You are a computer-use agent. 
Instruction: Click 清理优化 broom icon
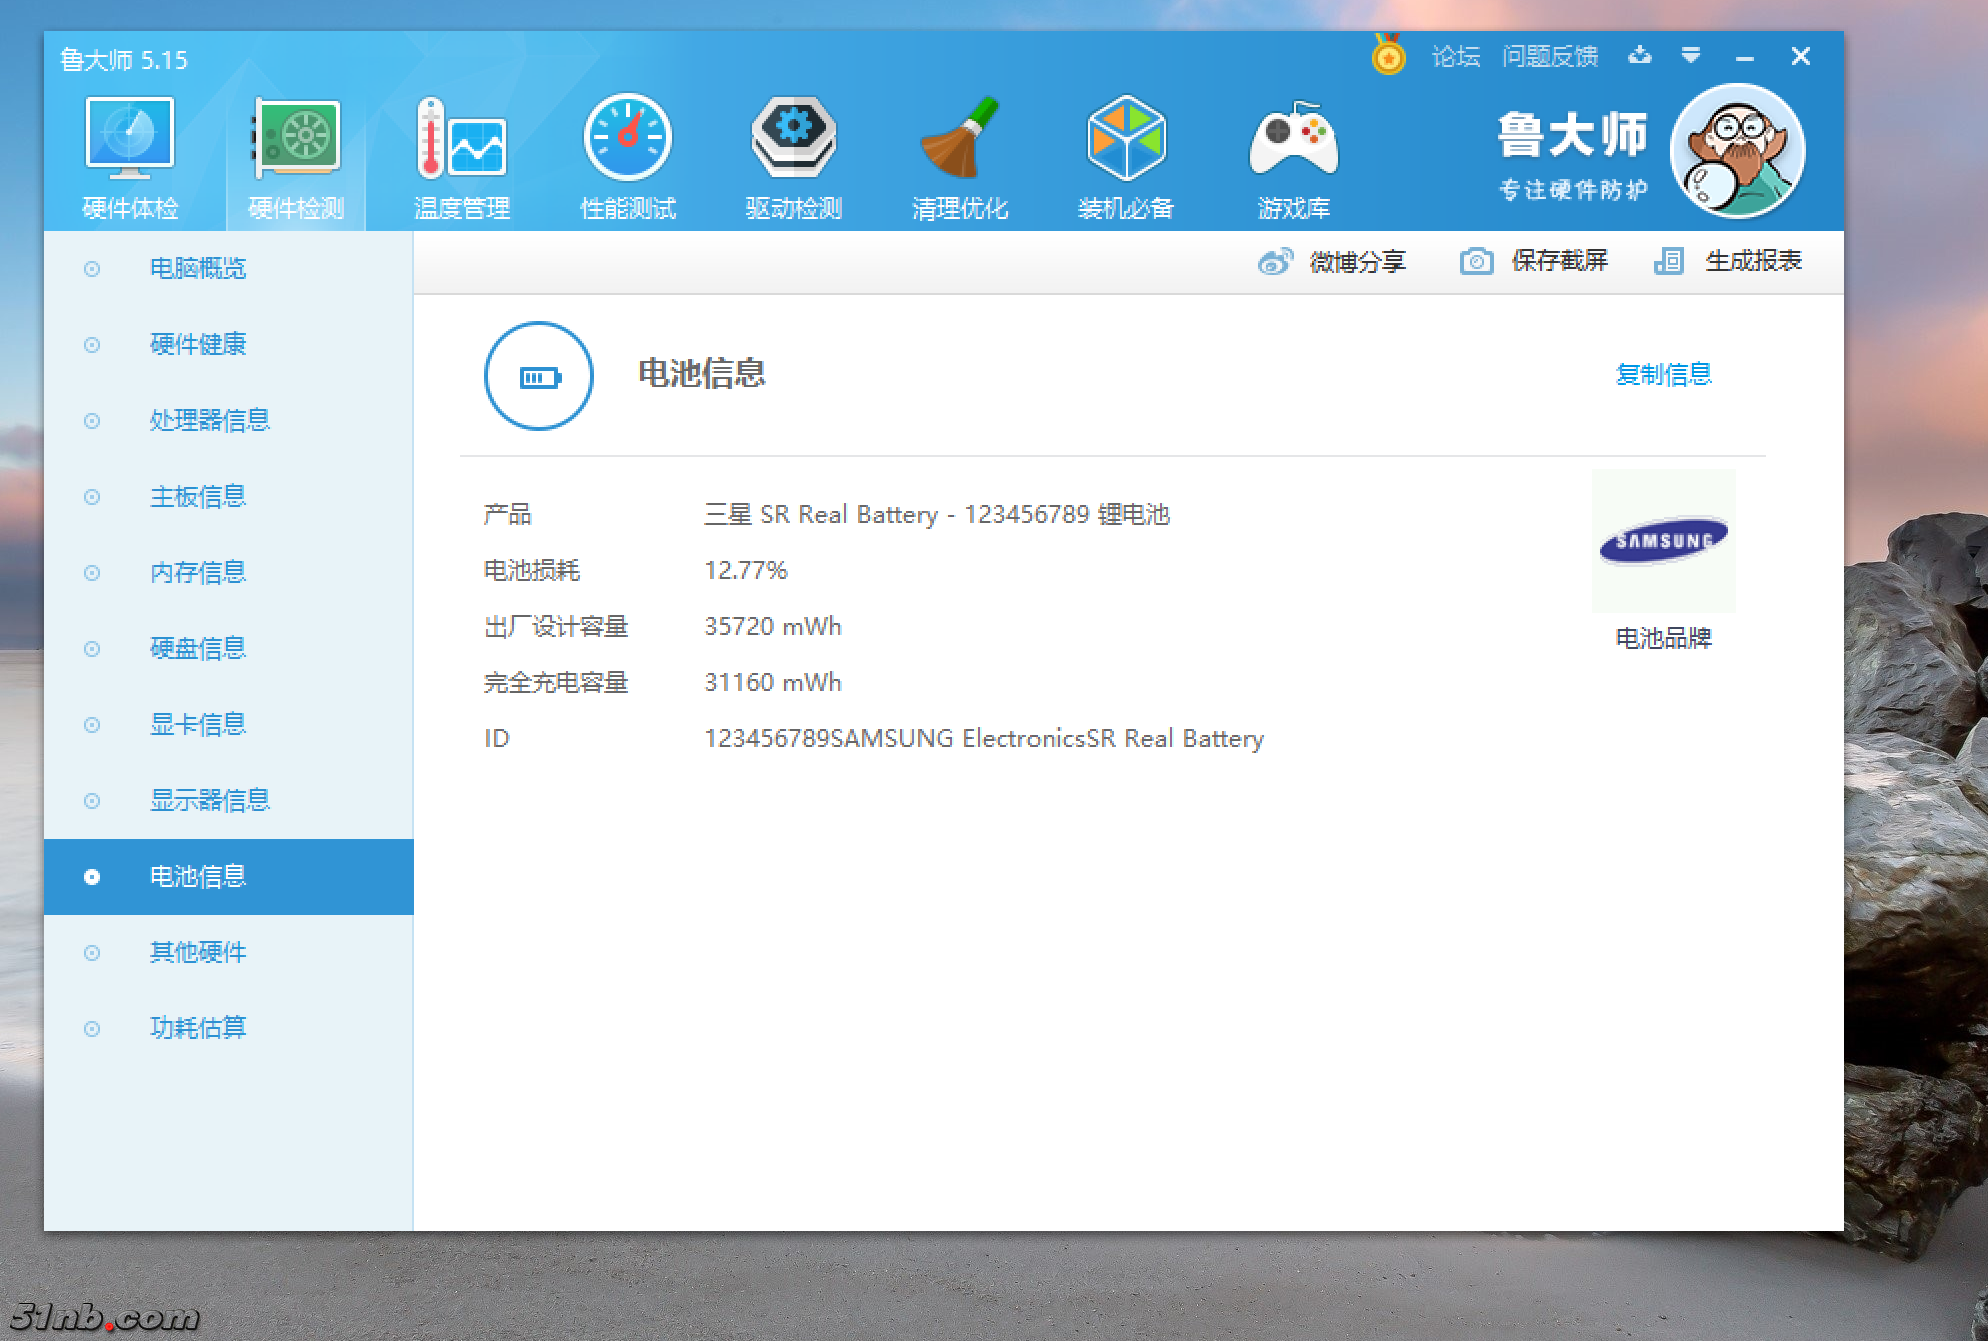point(959,140)
